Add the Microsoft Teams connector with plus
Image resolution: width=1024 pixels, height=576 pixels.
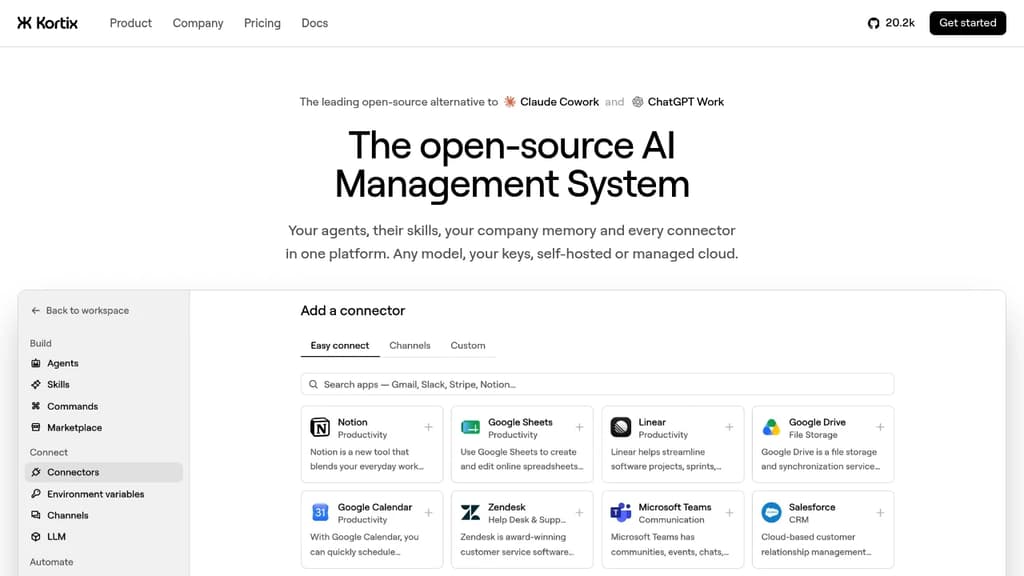pos(729,513)
